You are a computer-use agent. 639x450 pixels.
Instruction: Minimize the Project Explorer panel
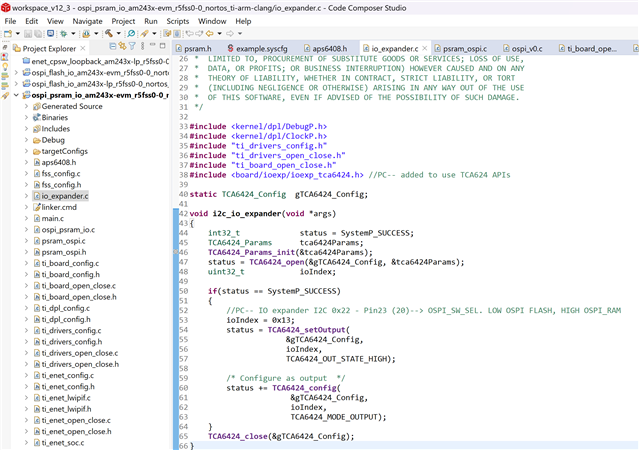[153, 46]
